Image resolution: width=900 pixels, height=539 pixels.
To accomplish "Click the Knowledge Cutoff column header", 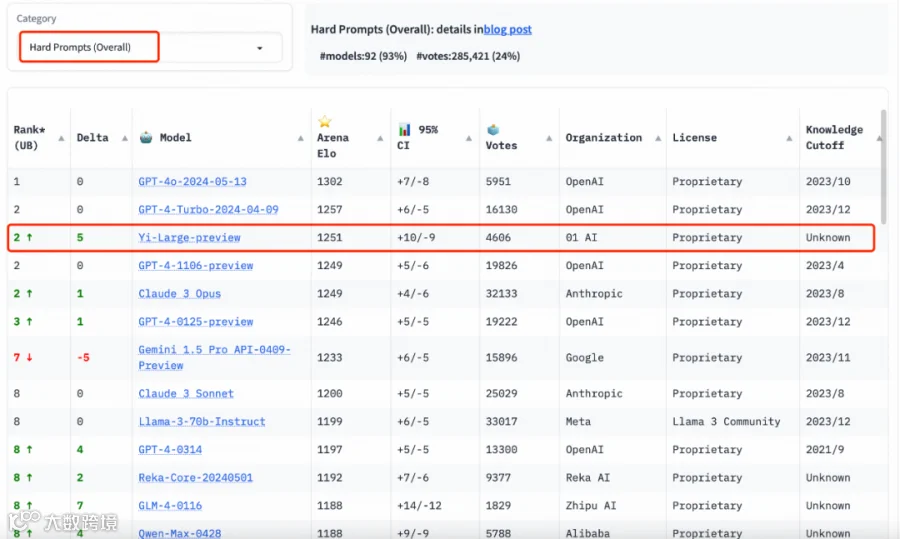I will (834, 138).
